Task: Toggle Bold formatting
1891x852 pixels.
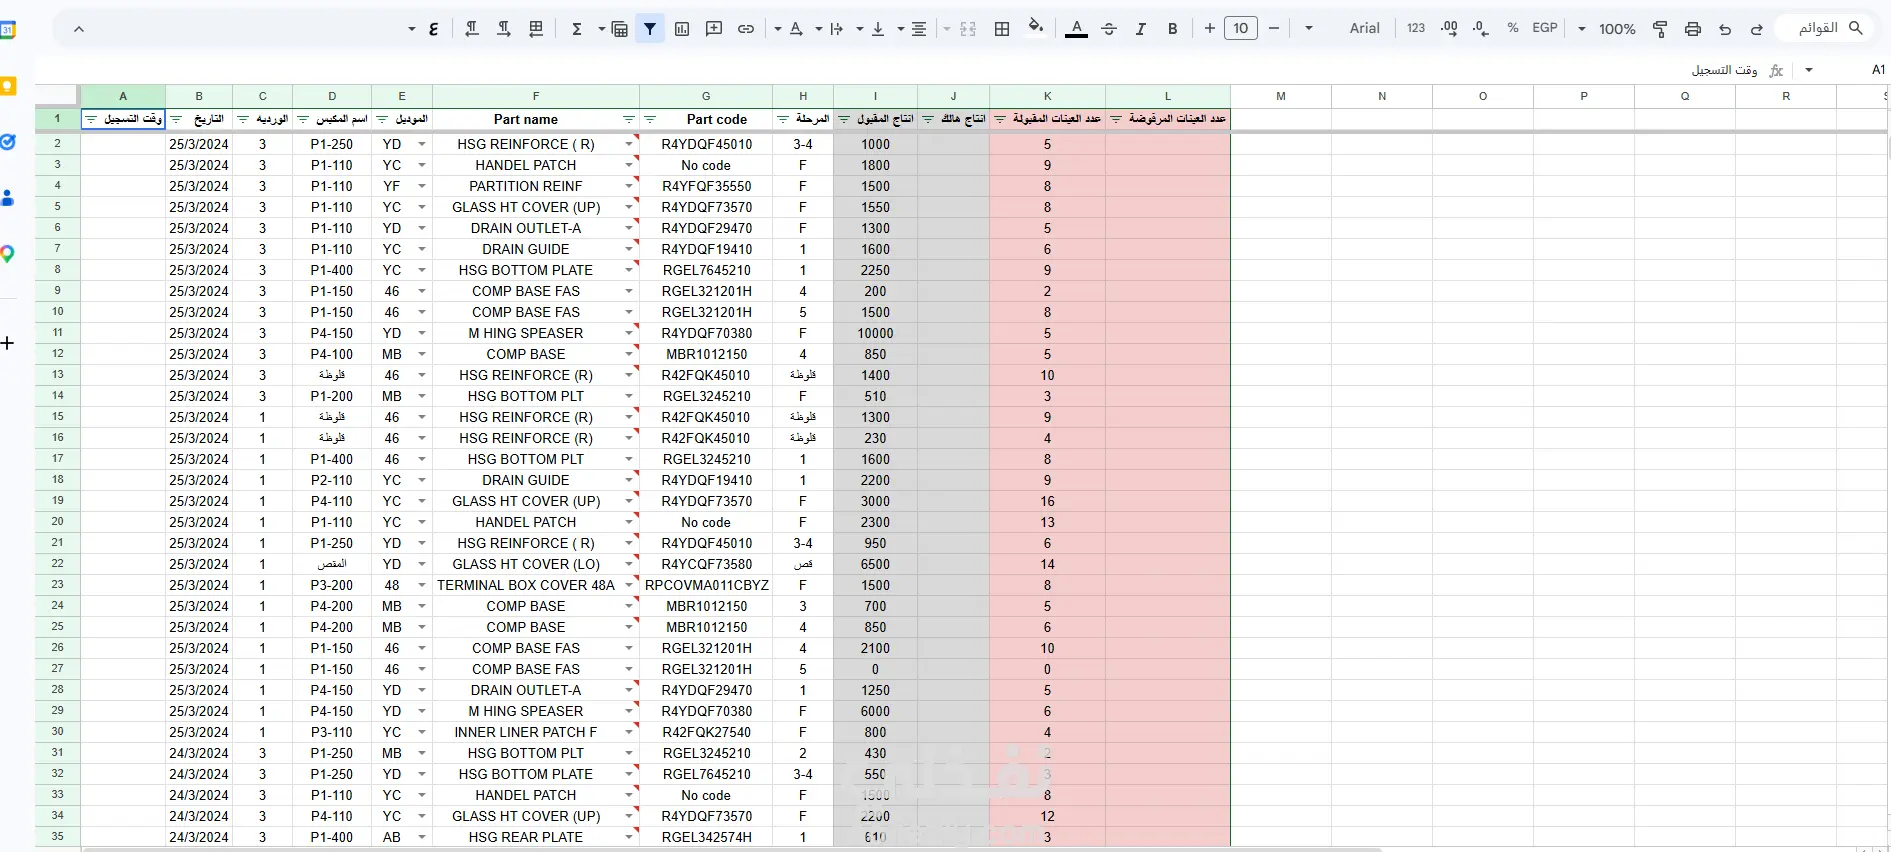Action: pyautogui.click(x=1173, y=29)
